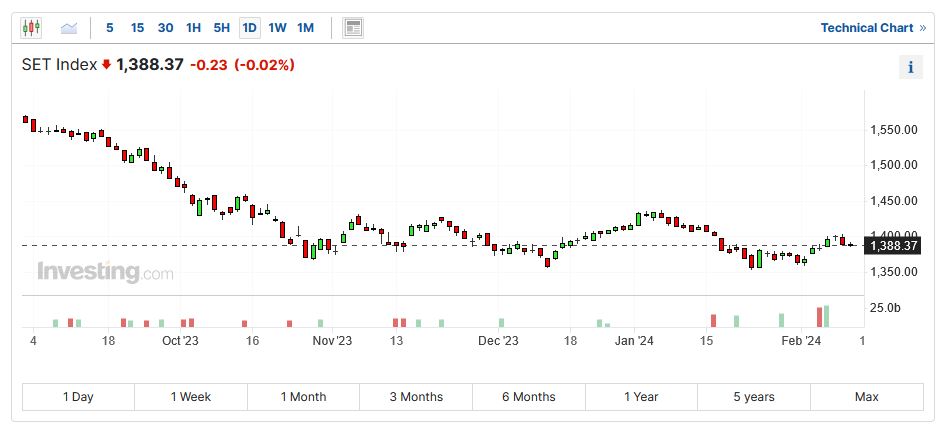Select the 1M interval
The height and width of the screenshot is (439, 950).
(x=305, y=28)
